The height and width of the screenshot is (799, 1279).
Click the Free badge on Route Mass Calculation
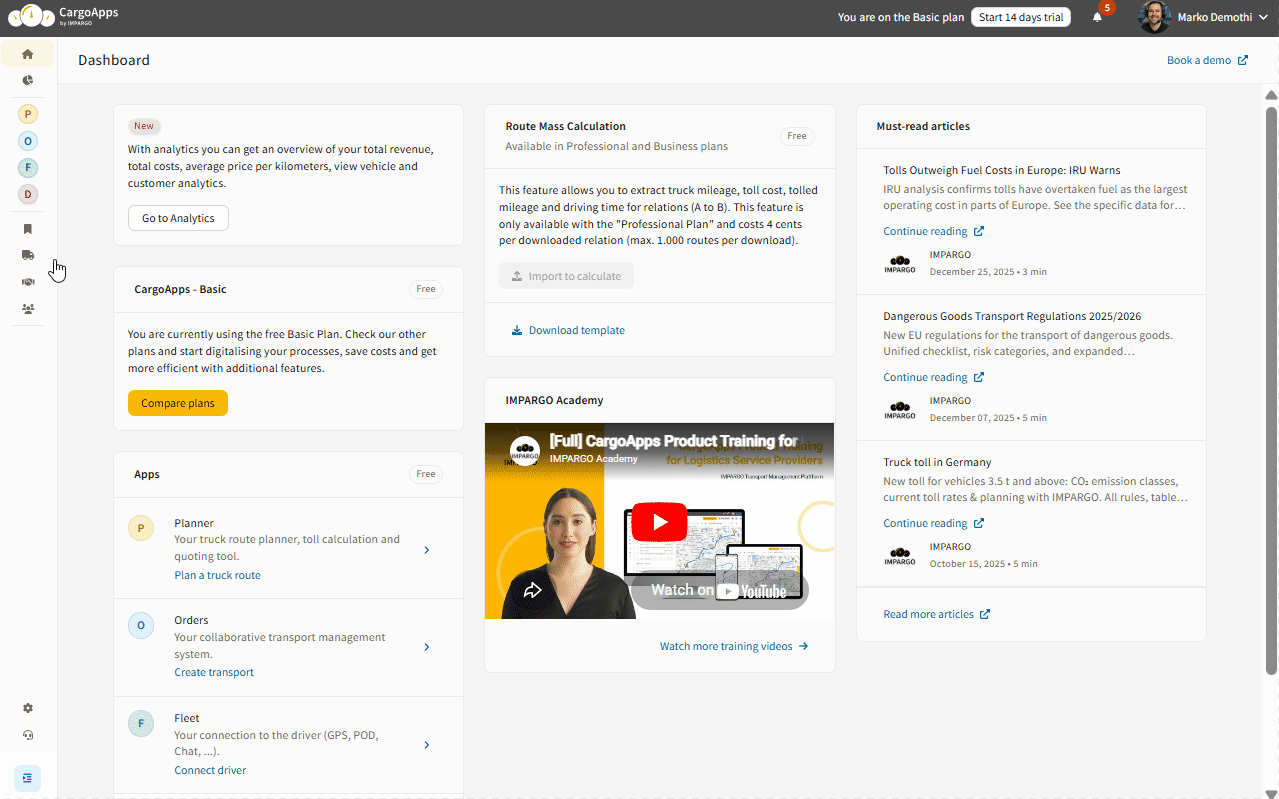pyautogui.click(x=797, y=136)
